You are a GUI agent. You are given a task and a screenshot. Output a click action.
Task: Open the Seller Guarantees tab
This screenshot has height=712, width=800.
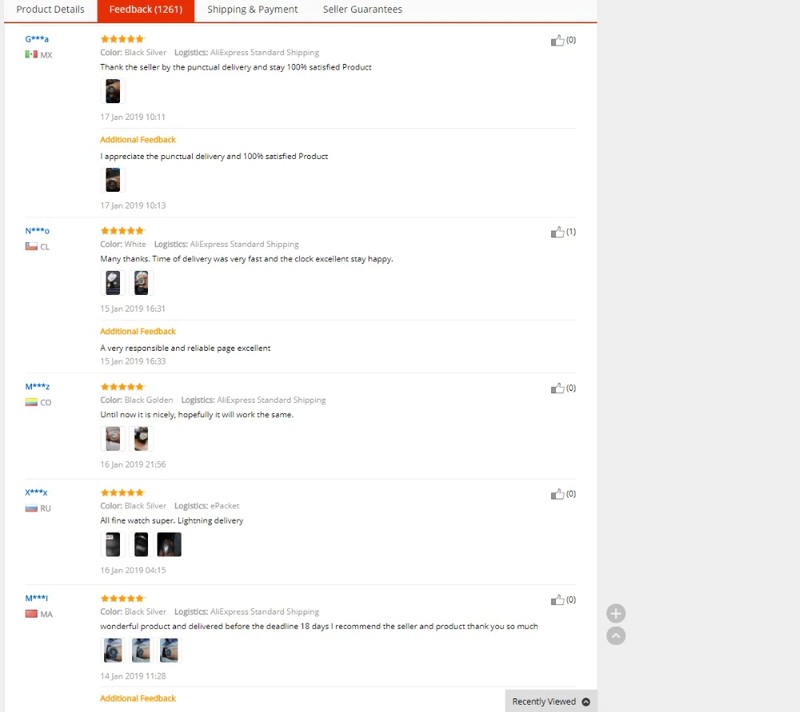[x=362, y=10]
